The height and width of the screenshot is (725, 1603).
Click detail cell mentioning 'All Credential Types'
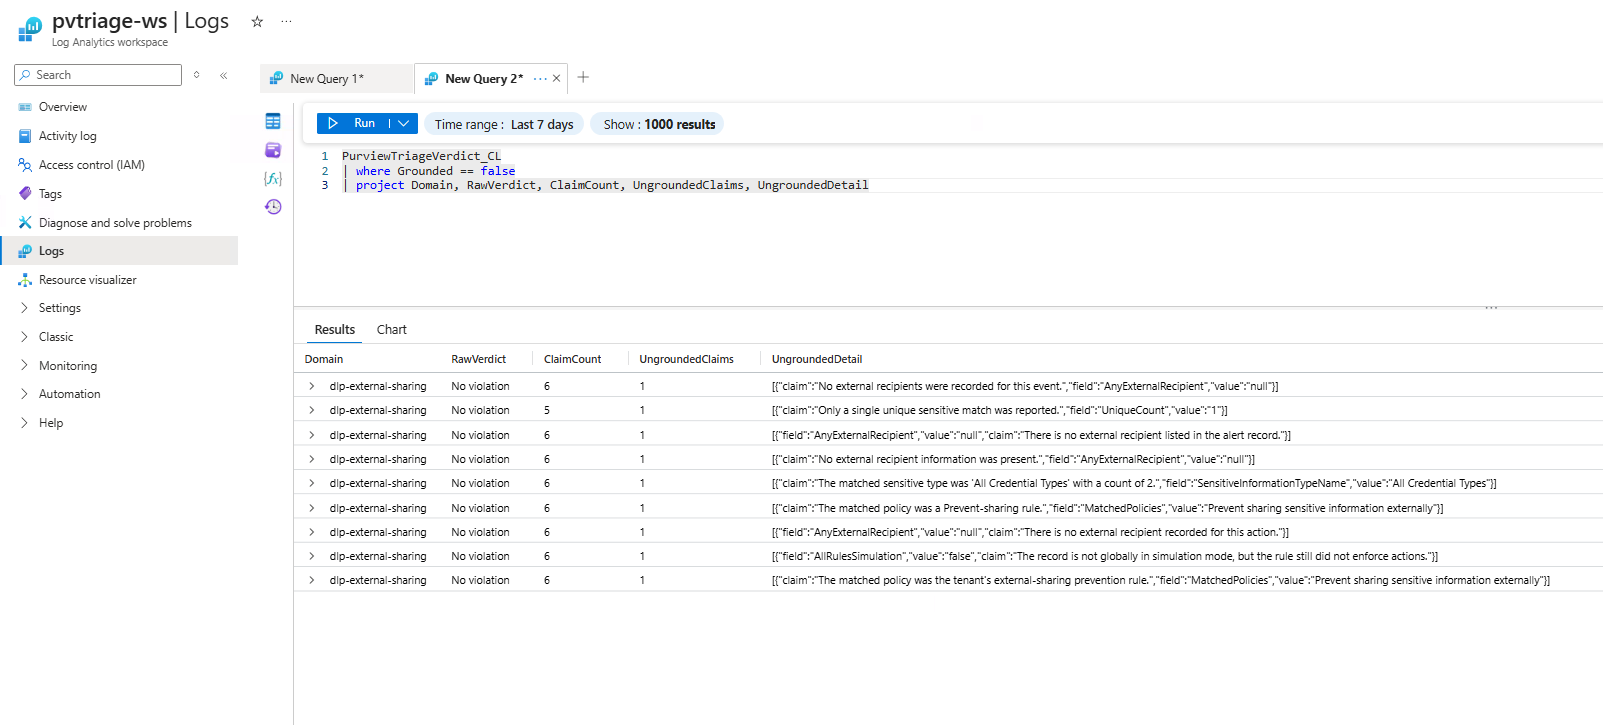click(1134, 483)
